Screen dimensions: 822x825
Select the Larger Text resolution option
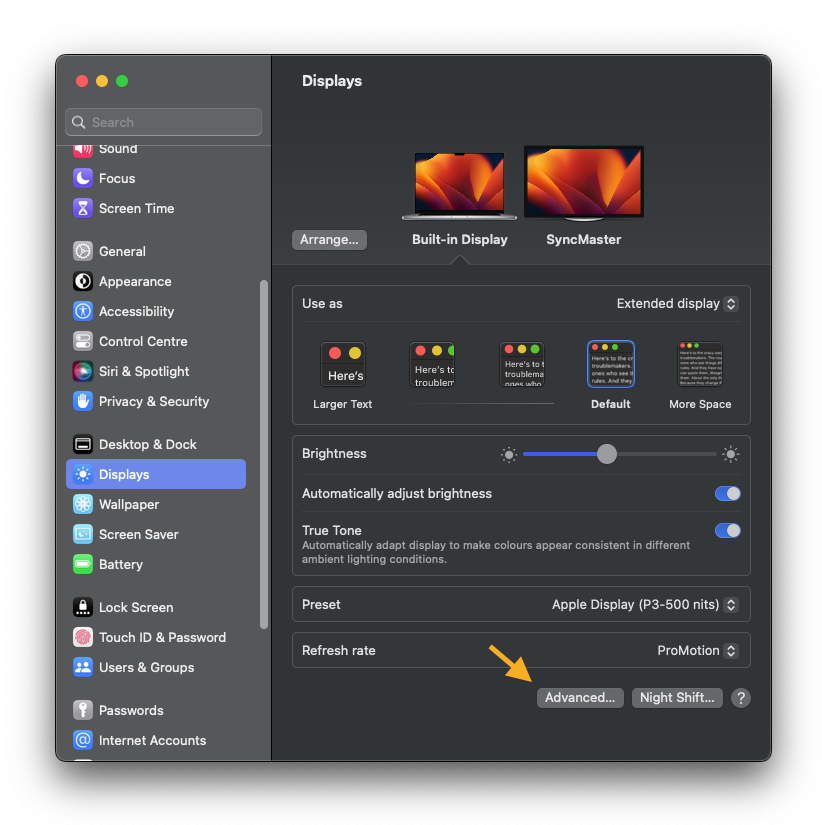coord(343,375)
